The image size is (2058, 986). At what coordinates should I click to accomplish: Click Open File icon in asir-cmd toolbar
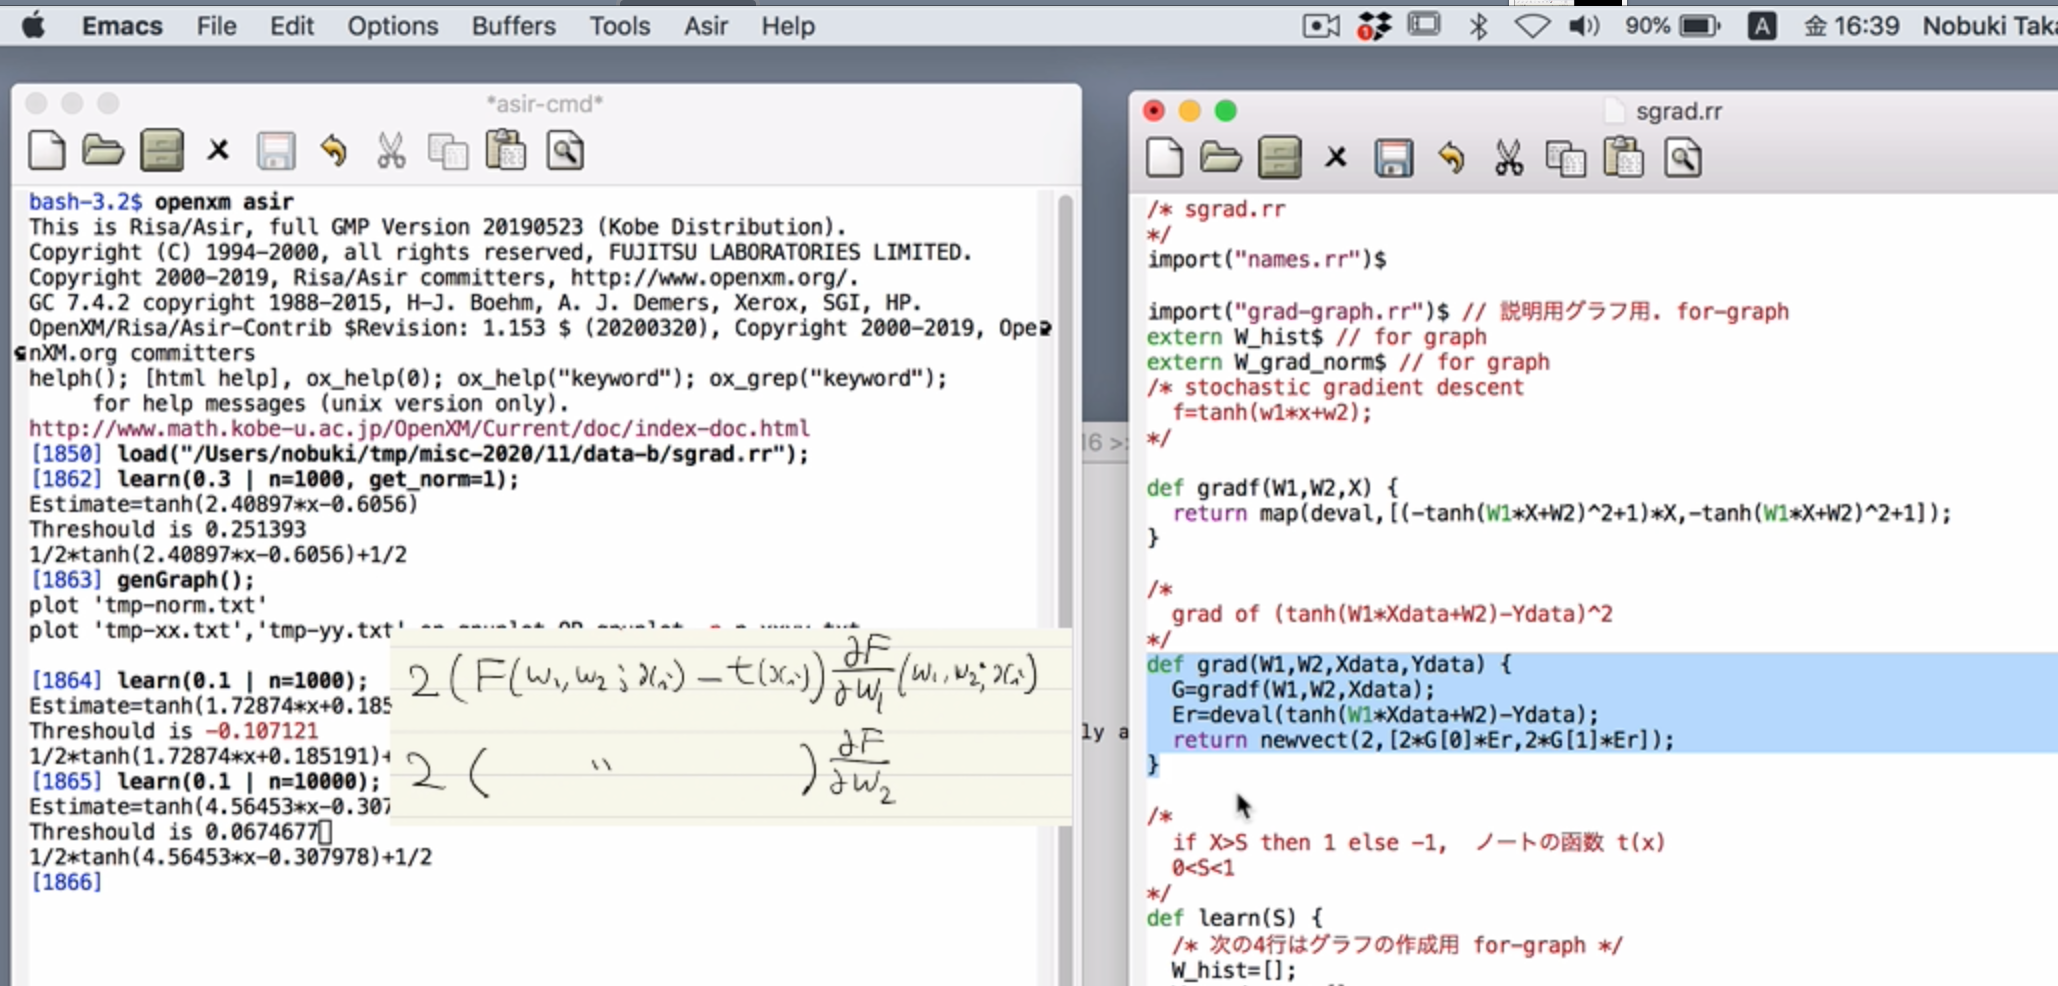pyautogui.click(x=103, y=152)
